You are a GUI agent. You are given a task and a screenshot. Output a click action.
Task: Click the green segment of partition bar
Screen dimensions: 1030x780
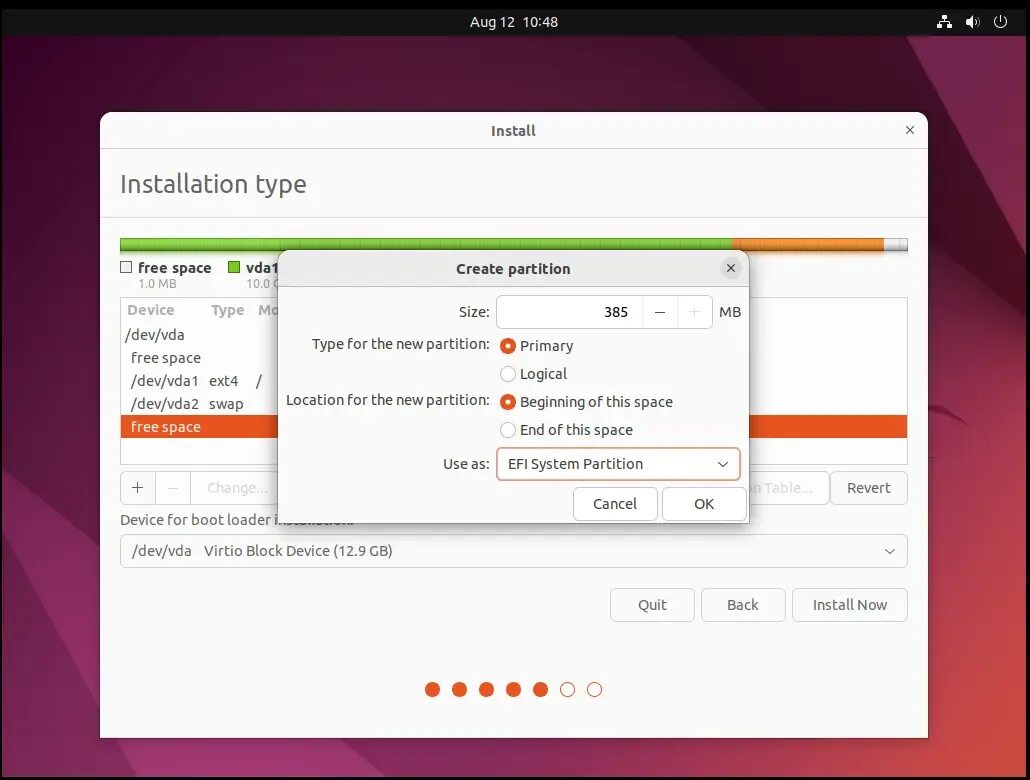[426, 244]
